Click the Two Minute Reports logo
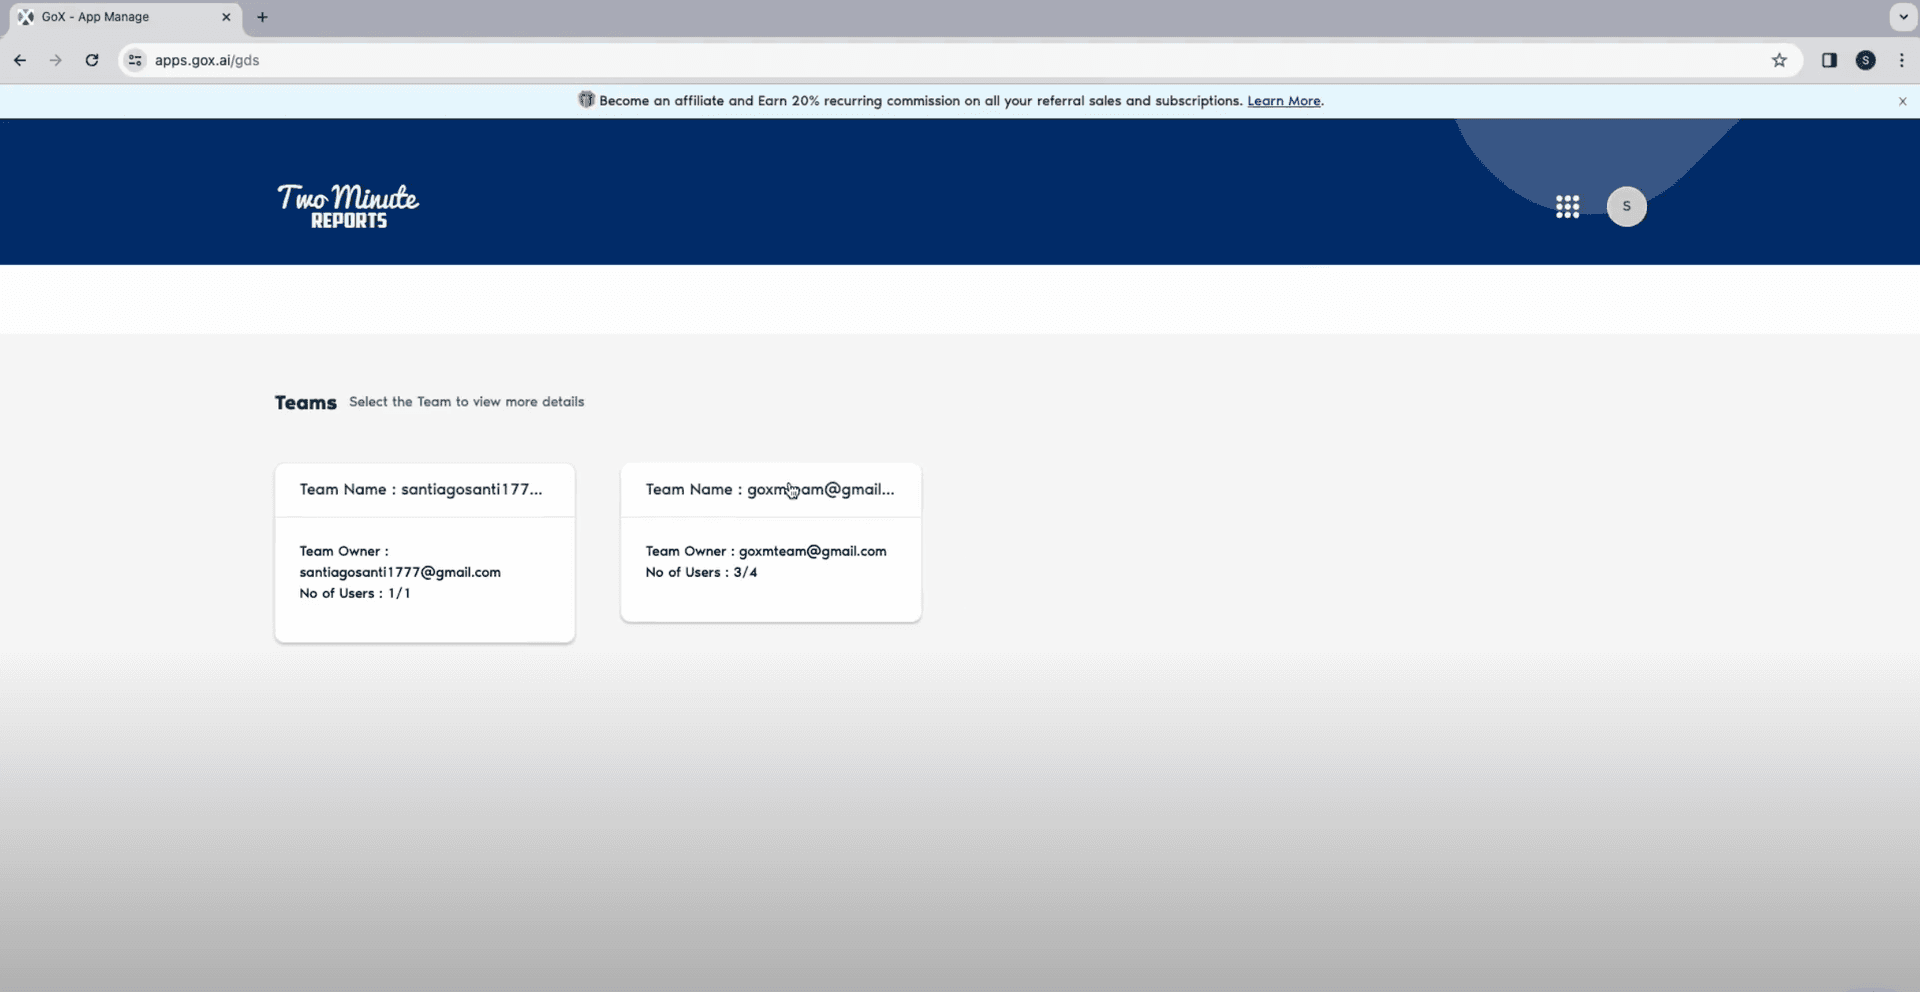This screenshot has height=992, width=1920. click(x=348, y=206)
